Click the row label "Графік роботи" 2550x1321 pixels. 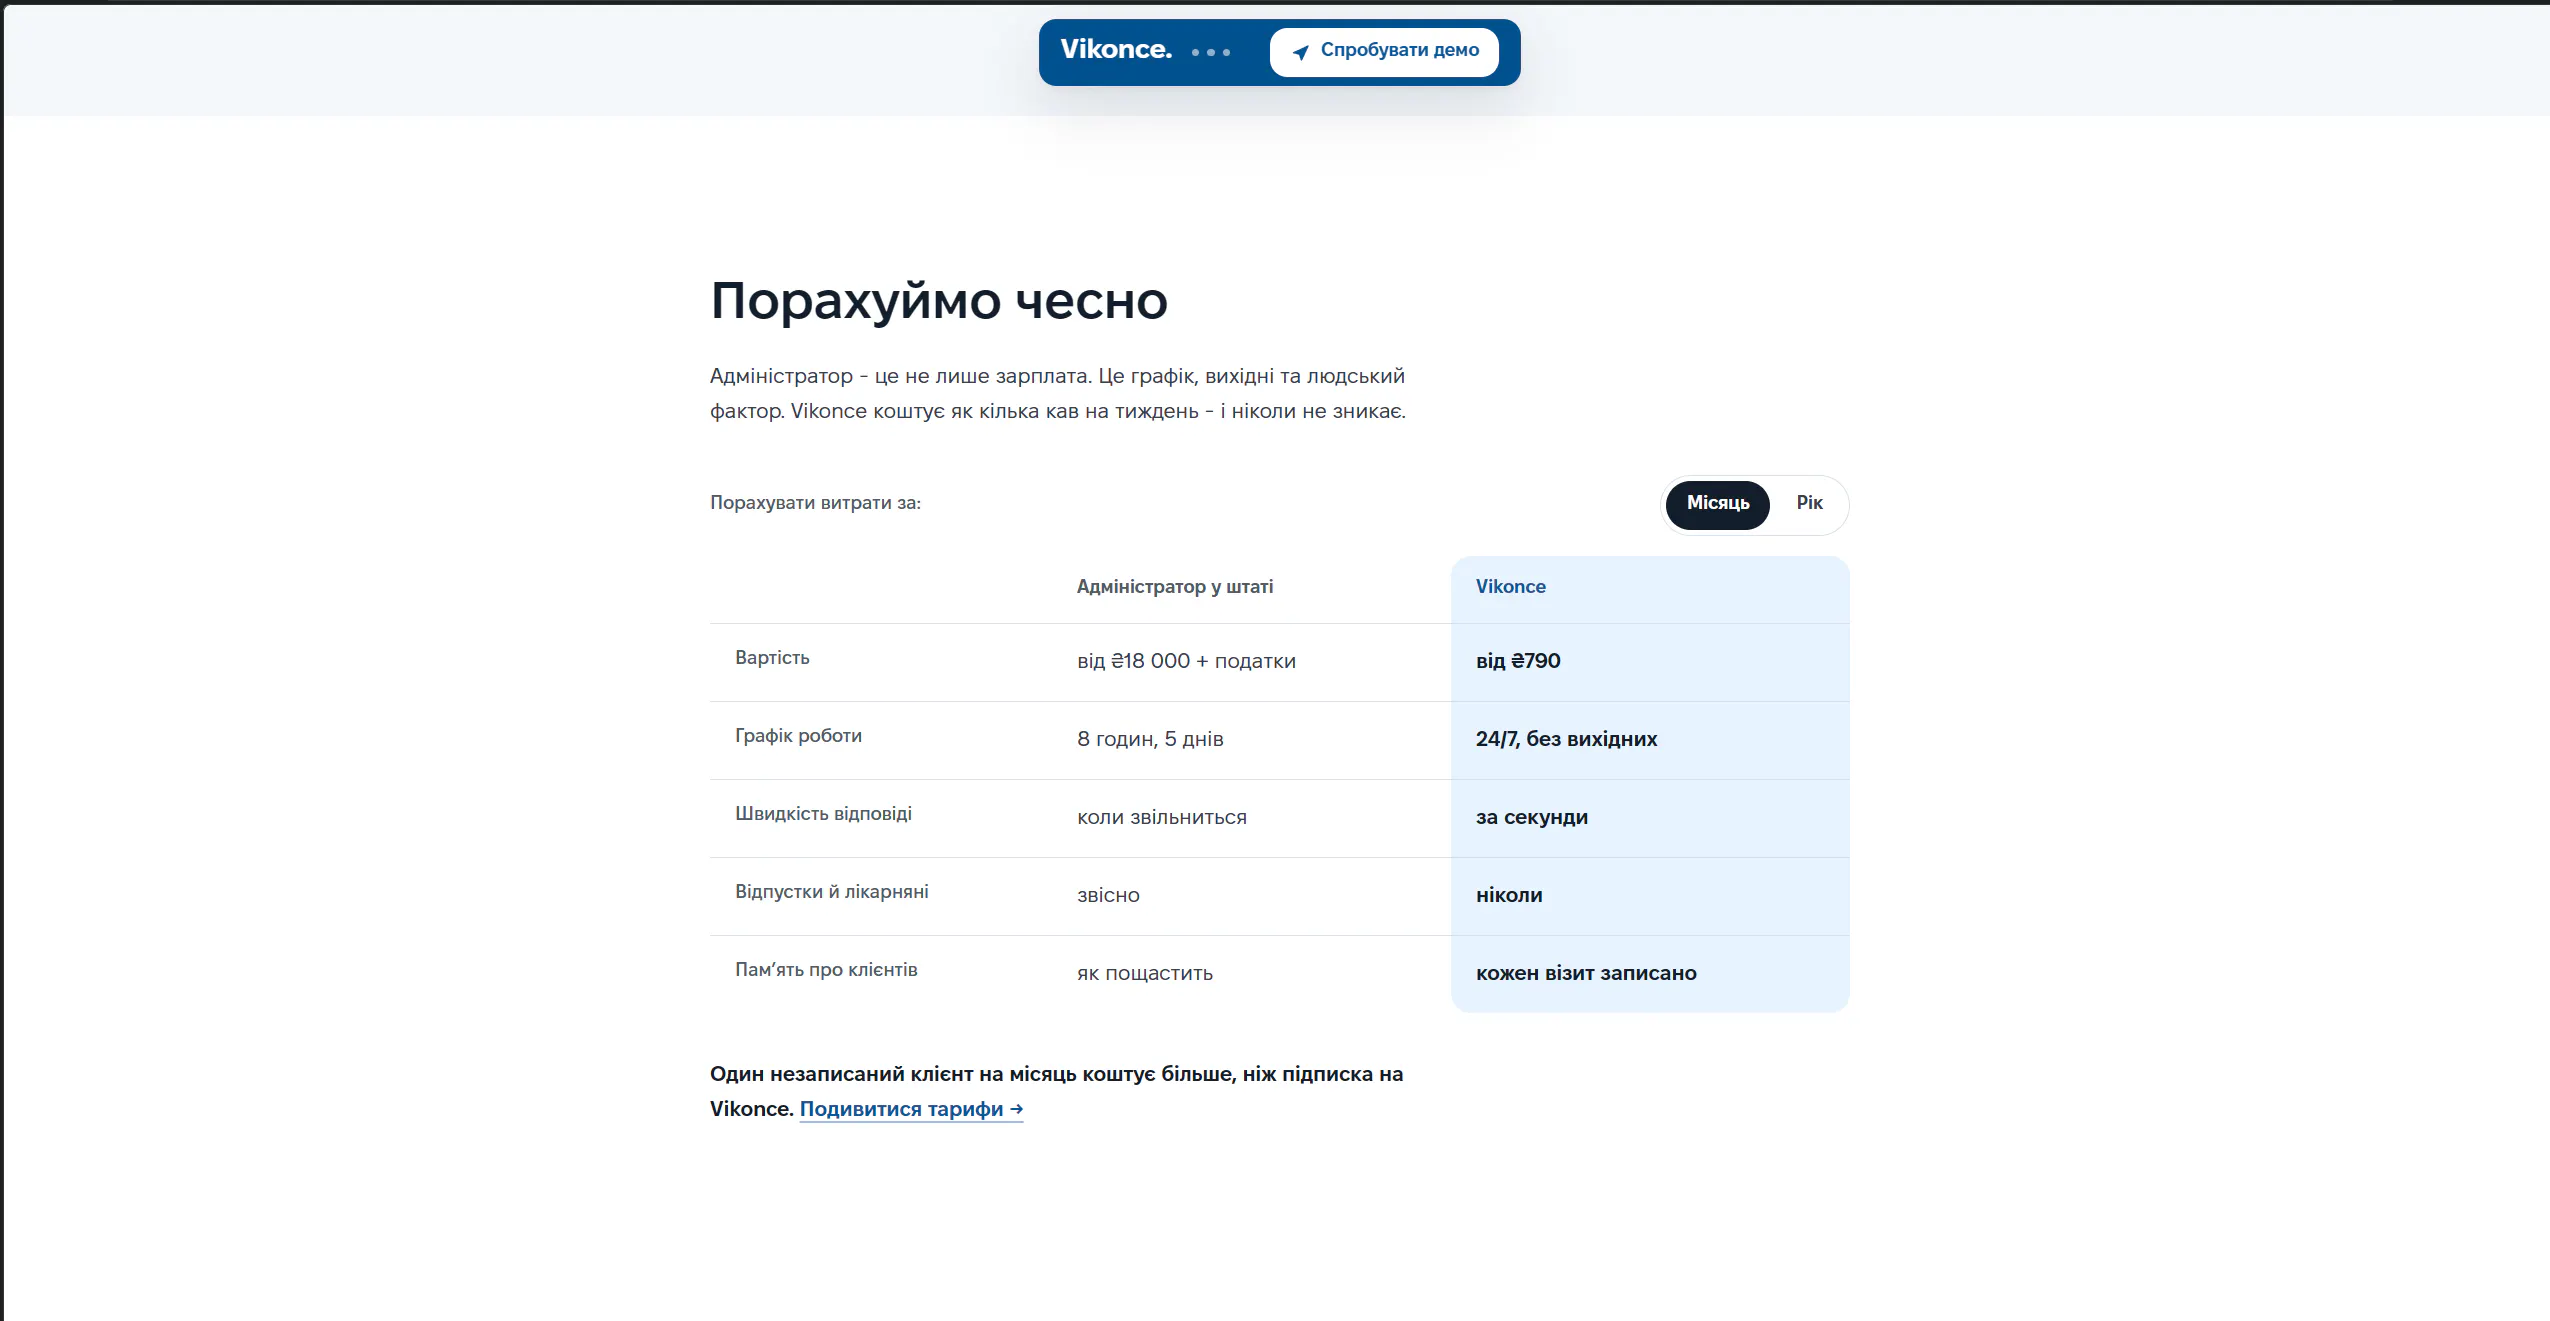[x=798, y=736]
